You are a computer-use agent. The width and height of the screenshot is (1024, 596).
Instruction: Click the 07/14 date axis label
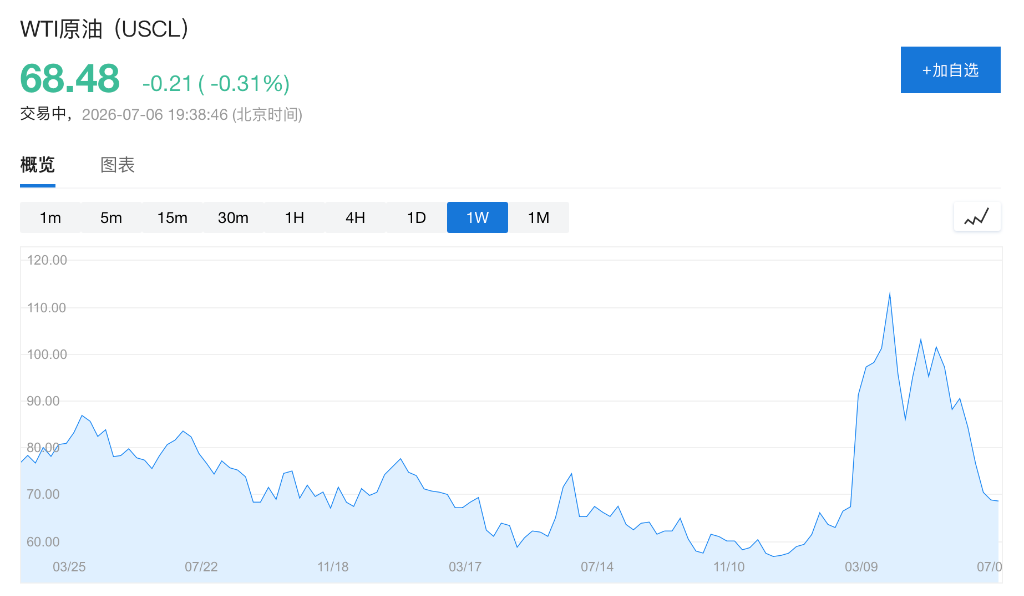597,567
